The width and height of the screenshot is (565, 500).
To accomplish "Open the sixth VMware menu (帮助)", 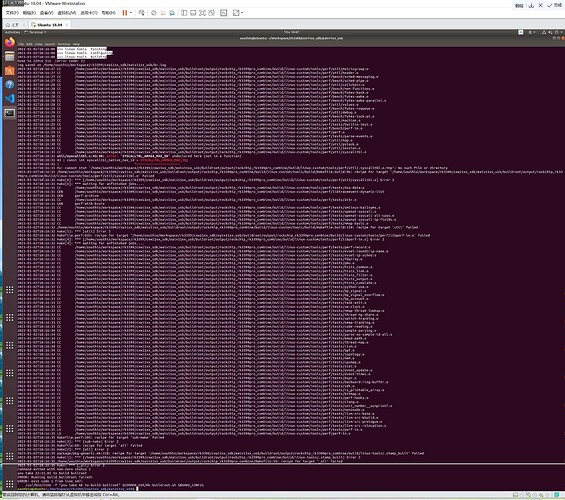I will coord(108,13).
